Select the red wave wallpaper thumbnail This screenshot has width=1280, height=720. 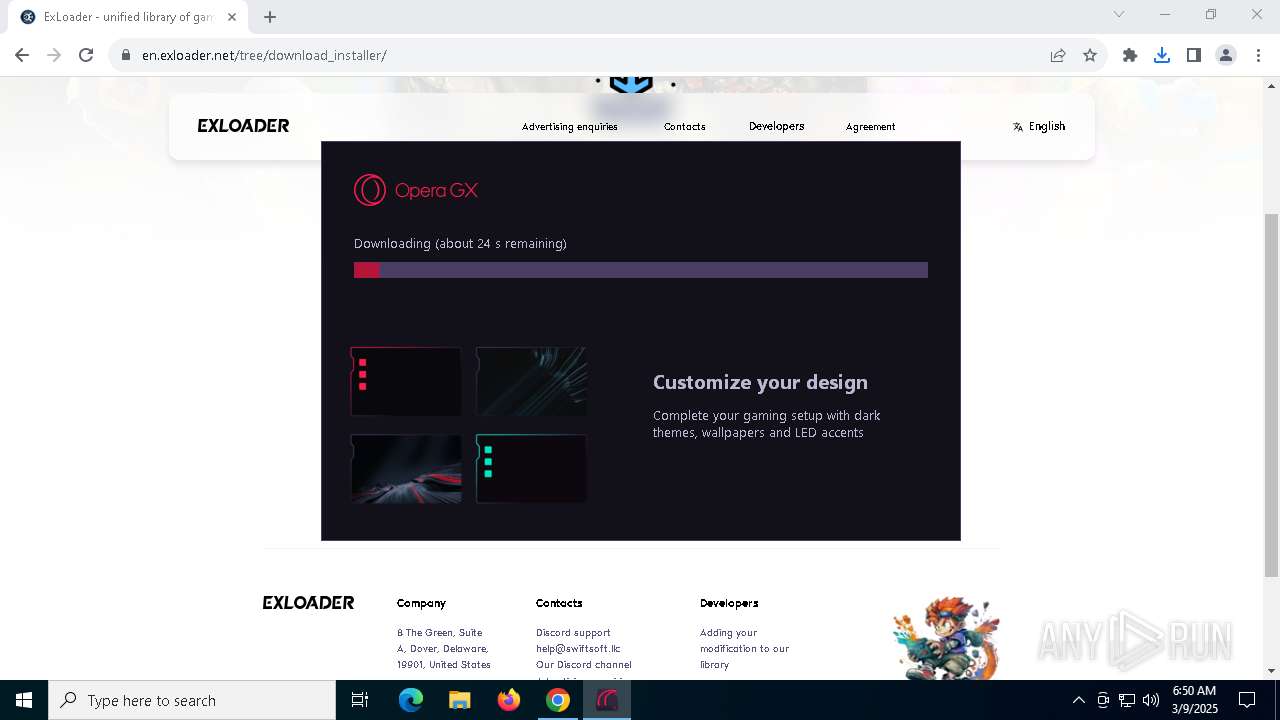tap(406, 468)
